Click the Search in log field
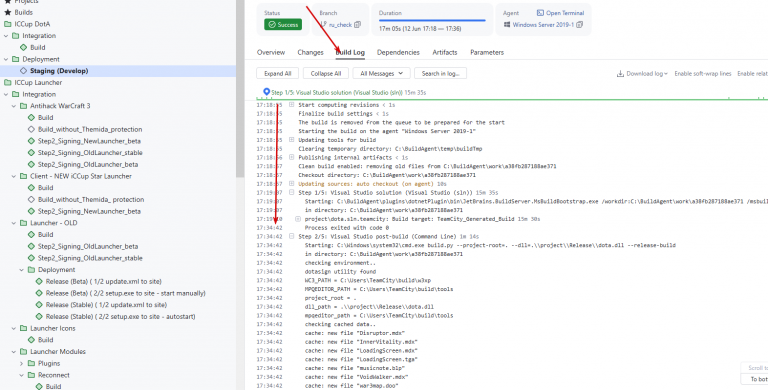This screenshot has width=768, height=390. coord(440,73)
